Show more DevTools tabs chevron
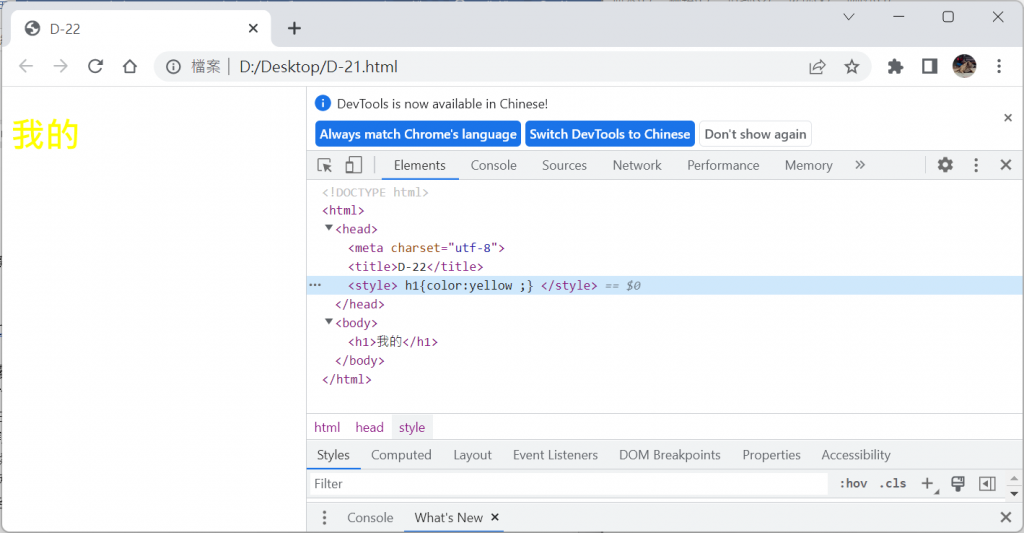The height and width of the screenshot is (533, 1024). click(860, 165)
